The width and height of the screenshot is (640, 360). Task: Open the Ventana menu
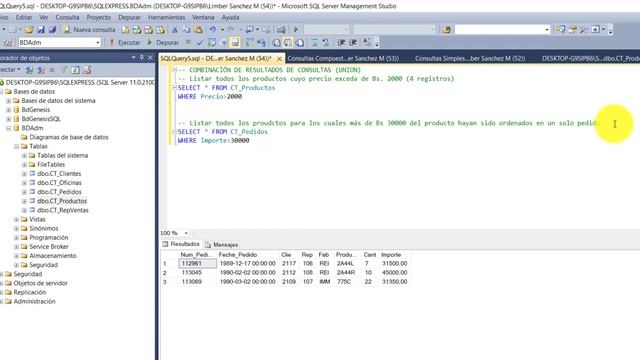tap(203, 18)
